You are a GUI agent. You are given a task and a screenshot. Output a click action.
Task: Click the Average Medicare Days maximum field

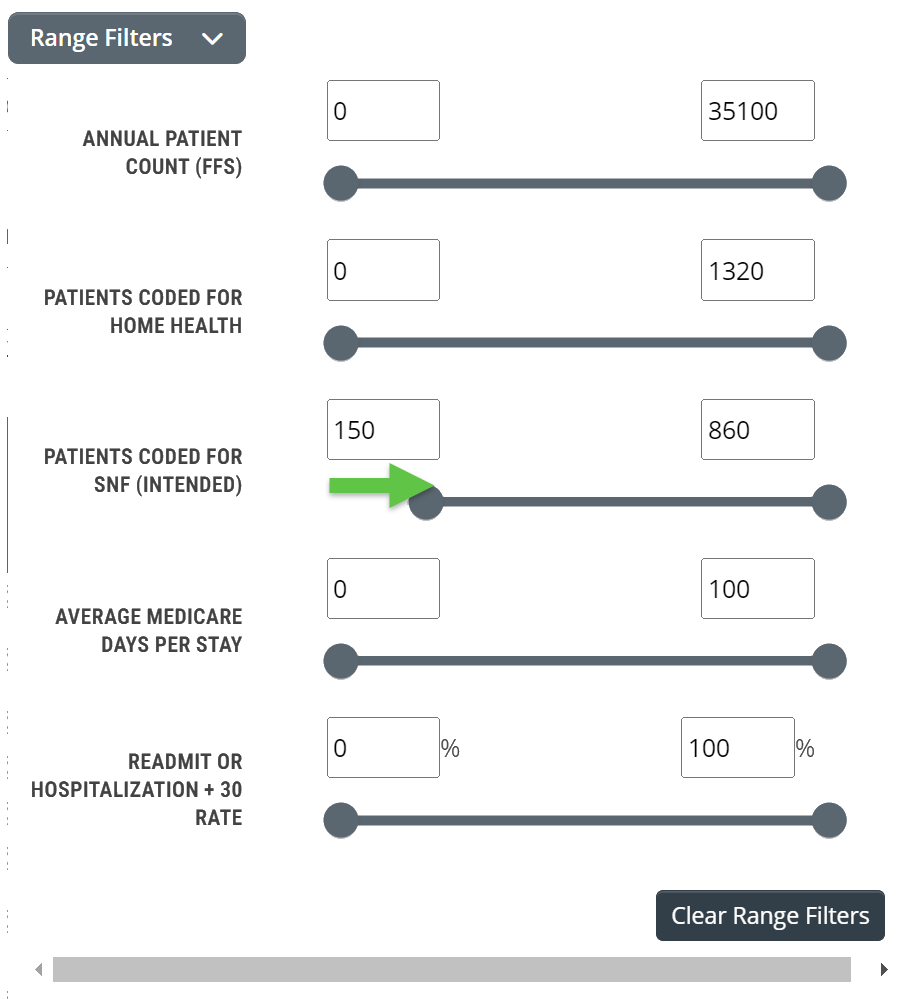tap(758, 589)
